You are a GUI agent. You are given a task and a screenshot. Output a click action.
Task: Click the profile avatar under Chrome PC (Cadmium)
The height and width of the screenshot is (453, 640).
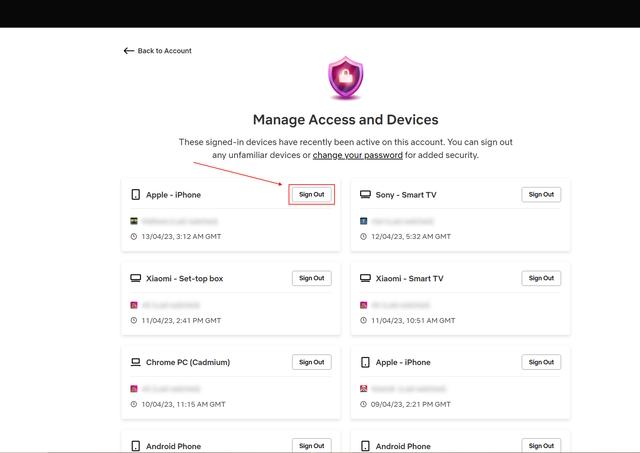(134, 389)
